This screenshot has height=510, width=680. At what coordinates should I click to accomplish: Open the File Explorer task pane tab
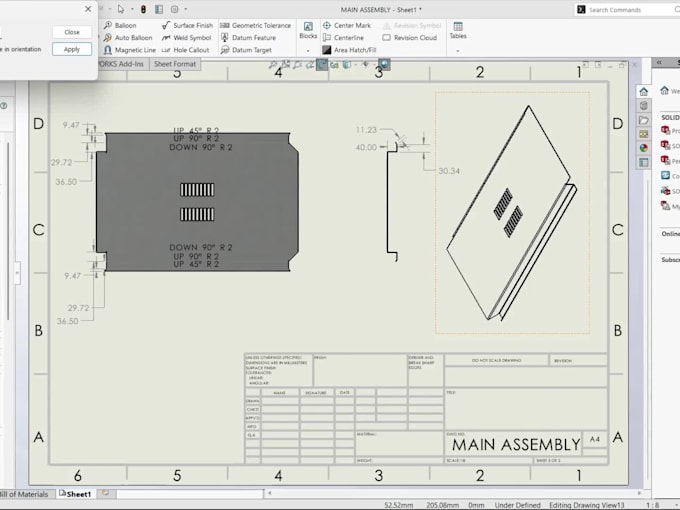[644, 120]
